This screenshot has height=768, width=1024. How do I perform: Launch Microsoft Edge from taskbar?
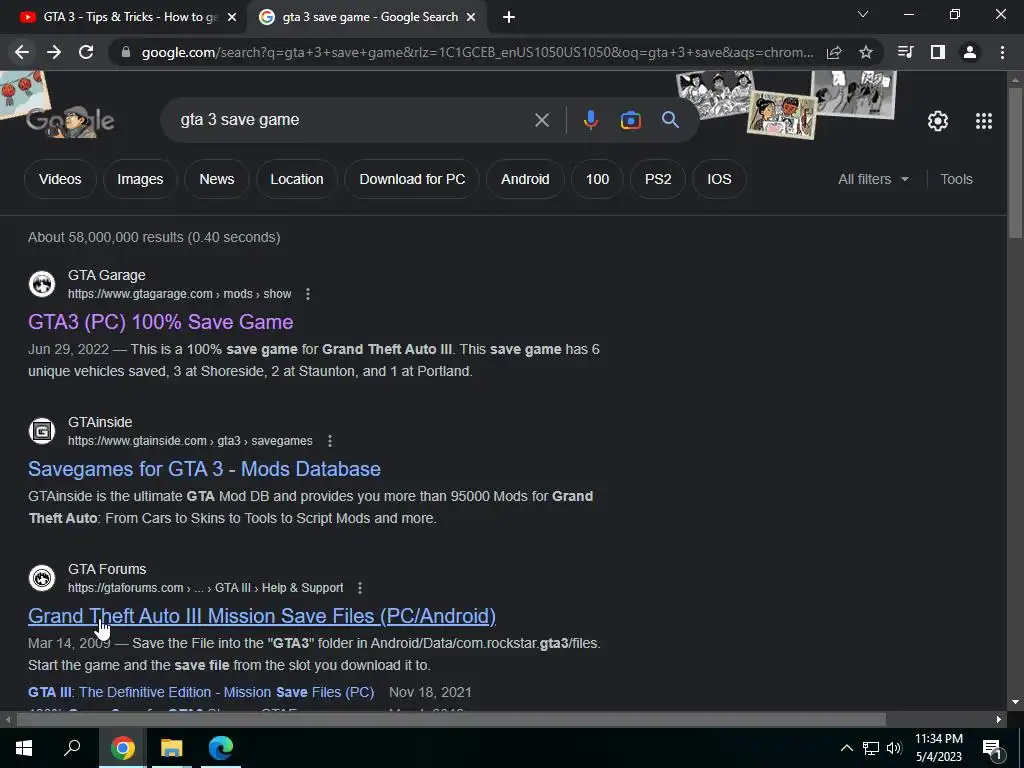[221, 748]
